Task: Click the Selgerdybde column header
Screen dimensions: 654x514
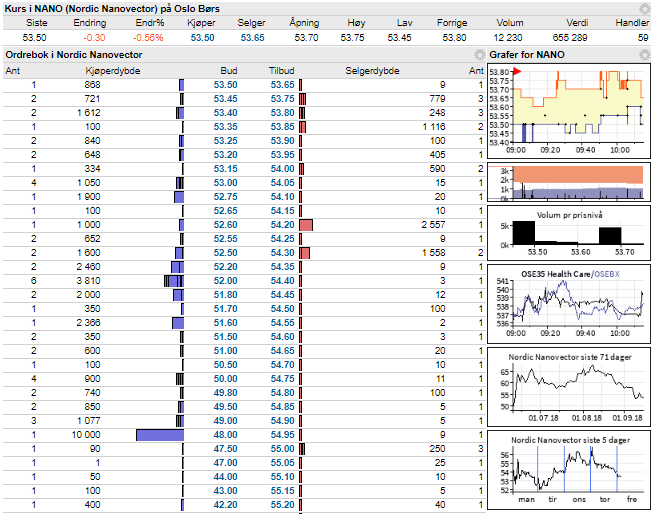Action: [x=372, y=71]
